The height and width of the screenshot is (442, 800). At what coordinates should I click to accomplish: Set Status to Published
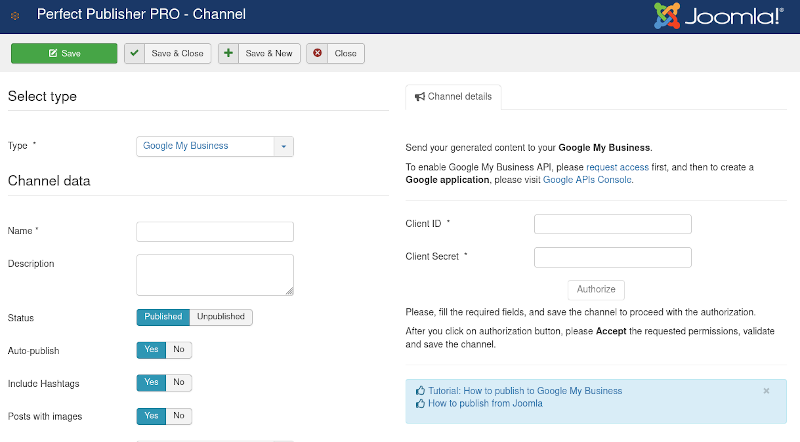pos(163,317)
